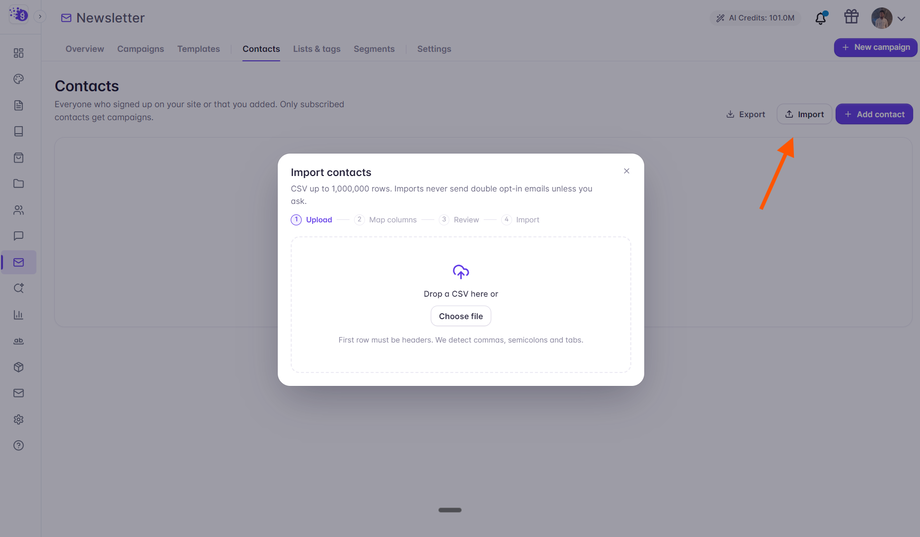This screenshot has height=537, width=920.
Task: Switch to the Segments tab
Action: 374,49
